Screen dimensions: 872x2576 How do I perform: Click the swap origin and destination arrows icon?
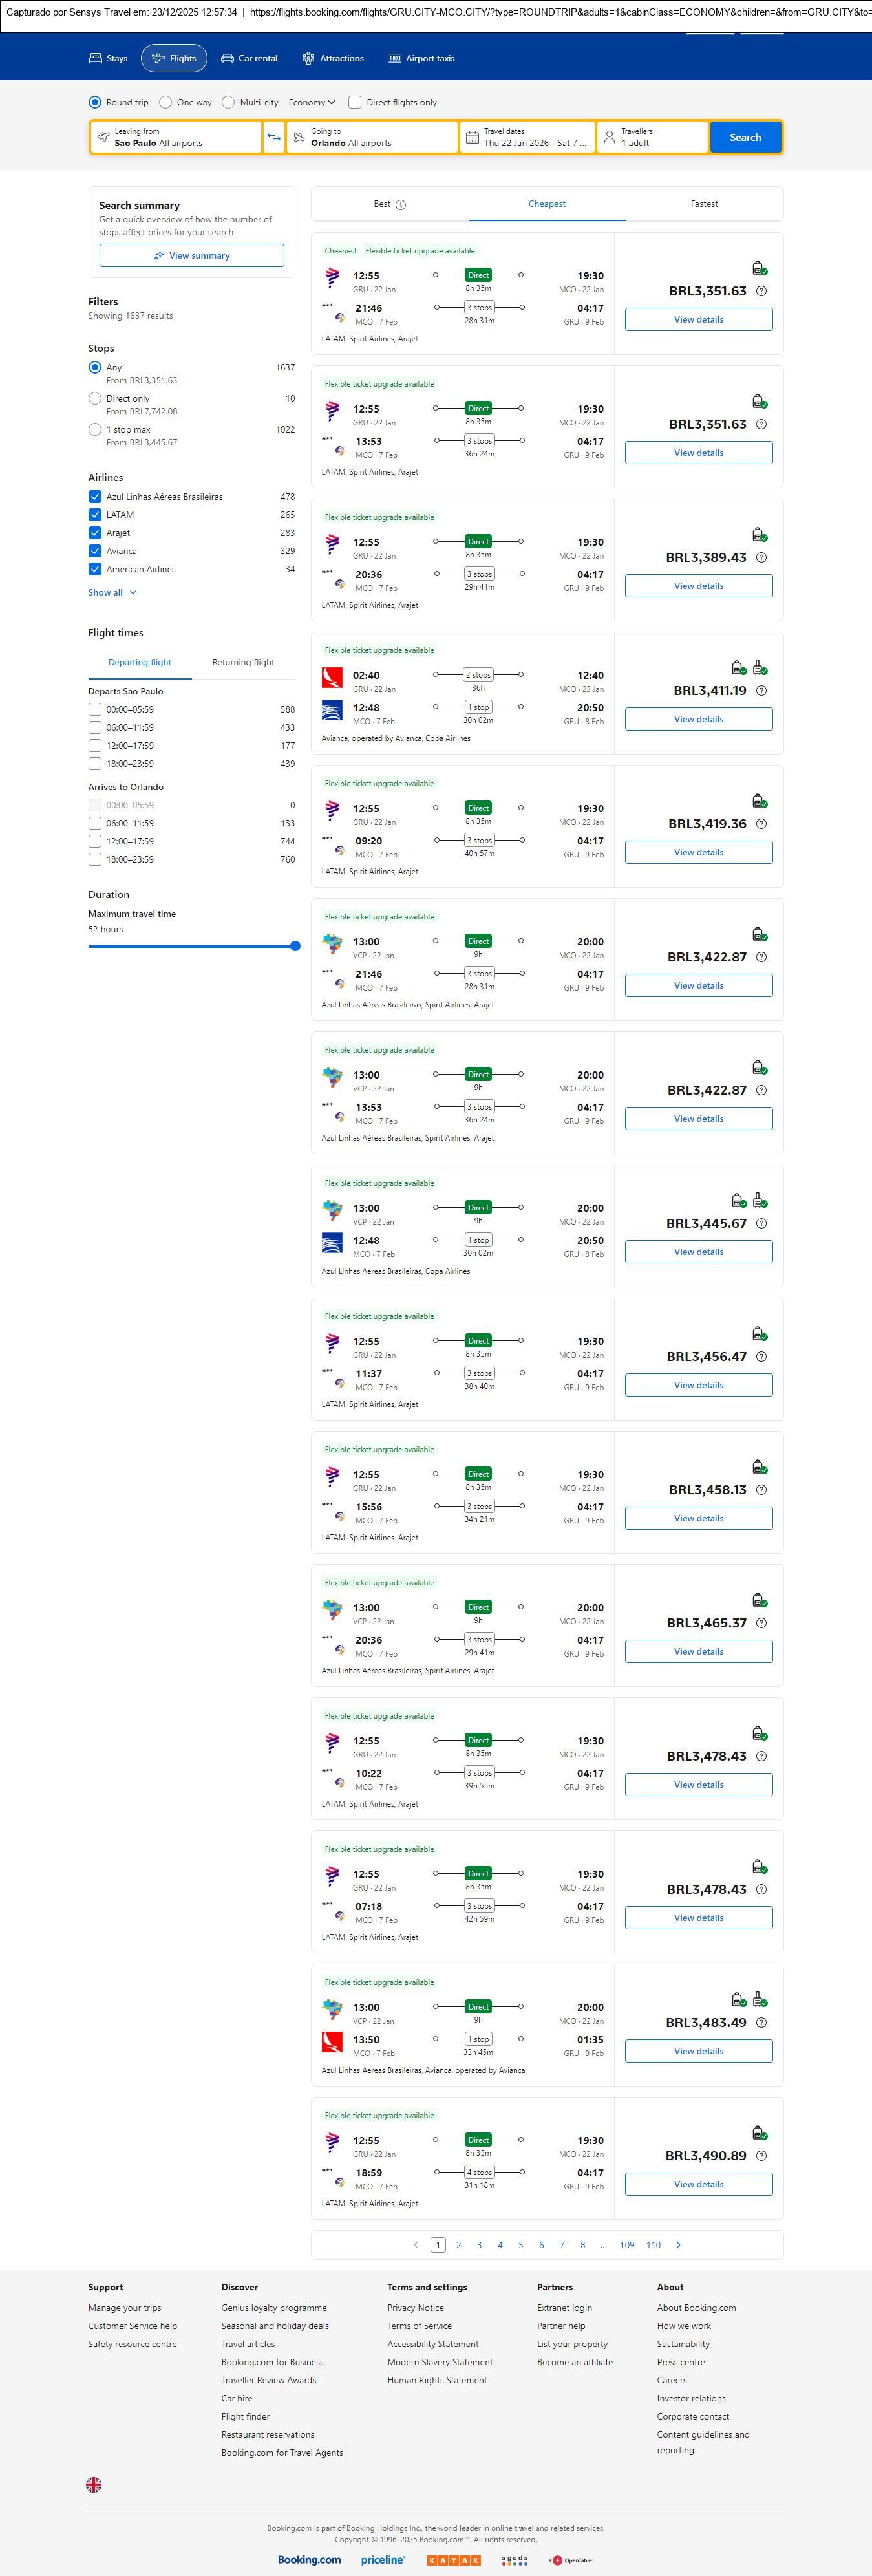(273, 137)
